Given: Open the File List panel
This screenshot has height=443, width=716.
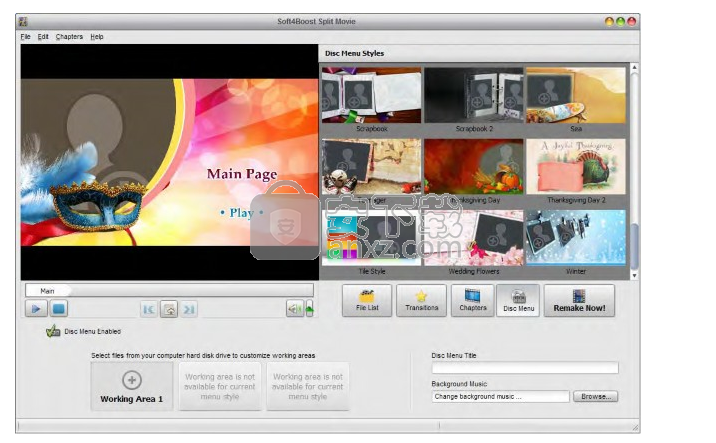Looking at the screenshot, I should (x=367, y=300).
